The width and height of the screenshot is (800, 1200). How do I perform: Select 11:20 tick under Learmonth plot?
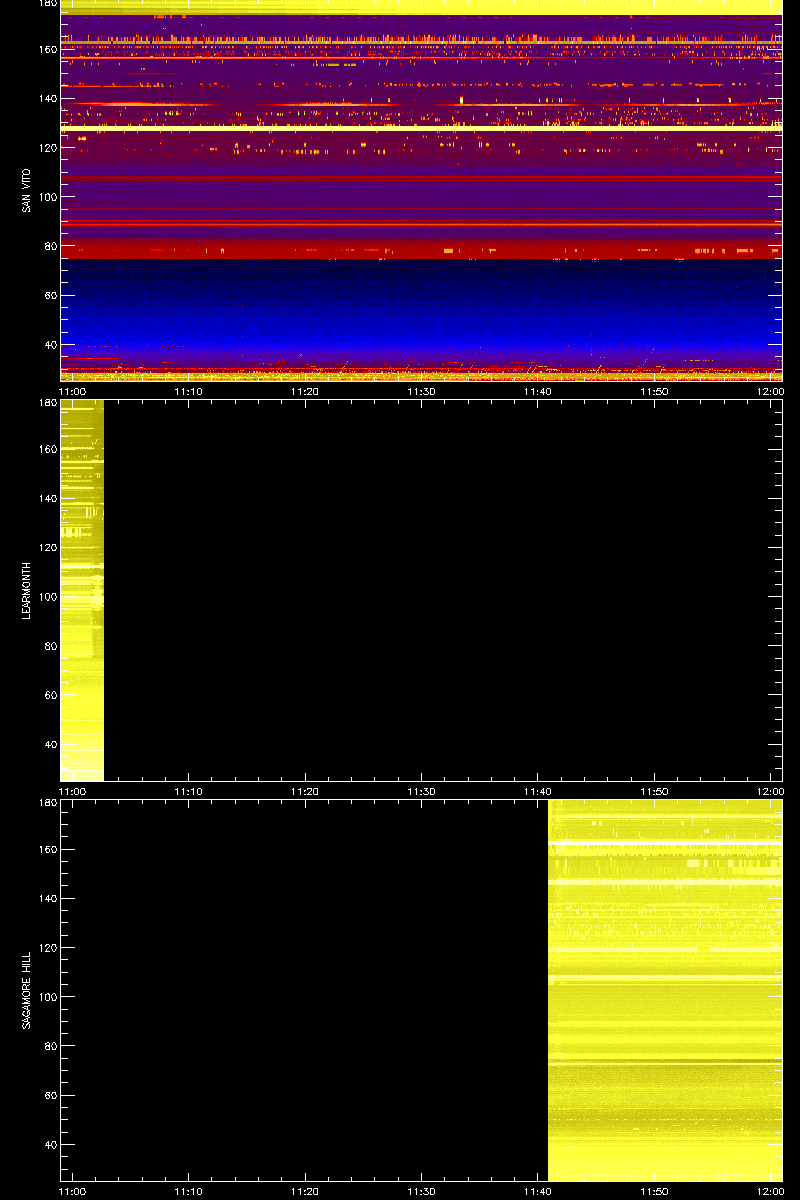(305, 791)
